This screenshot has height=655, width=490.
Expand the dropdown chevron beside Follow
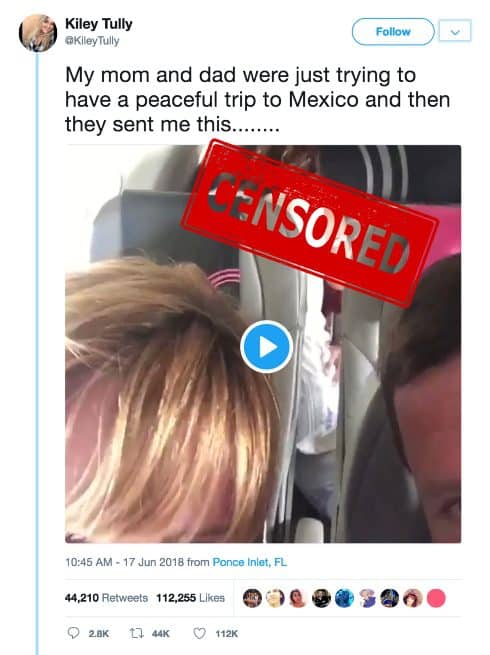tap(455, 32)
